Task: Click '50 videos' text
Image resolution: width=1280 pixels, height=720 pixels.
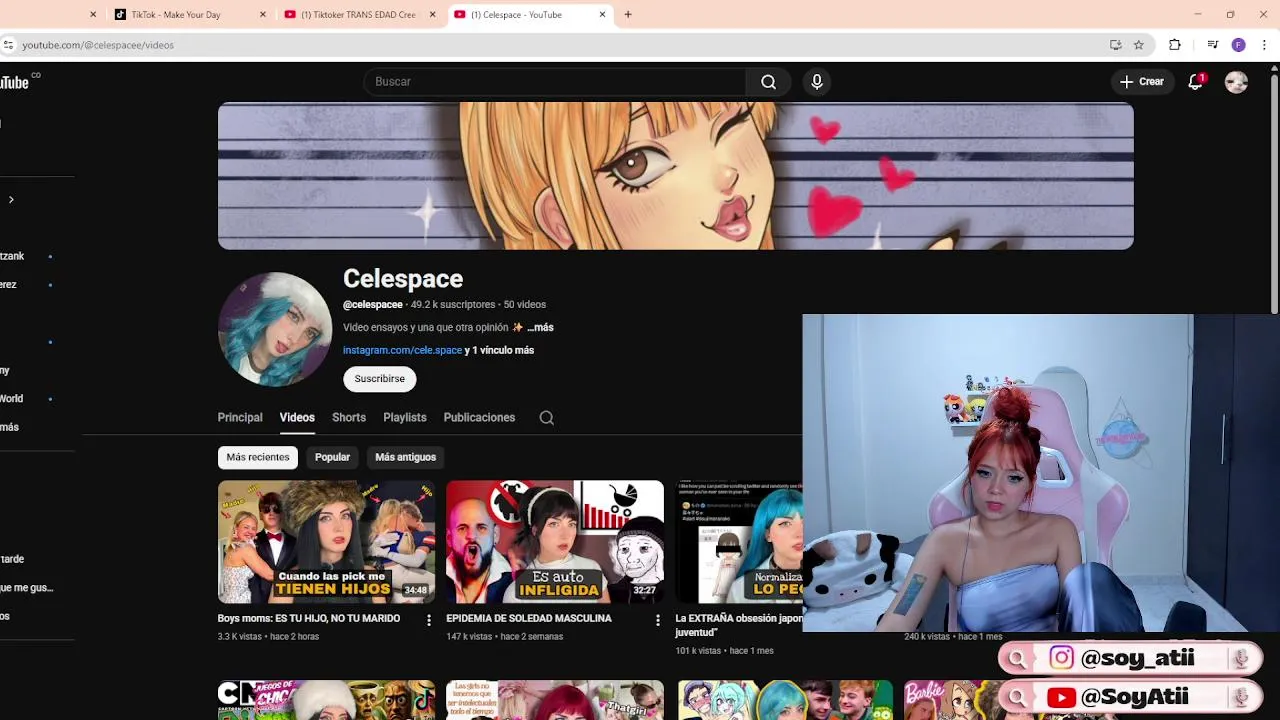Action: point(525,305)
